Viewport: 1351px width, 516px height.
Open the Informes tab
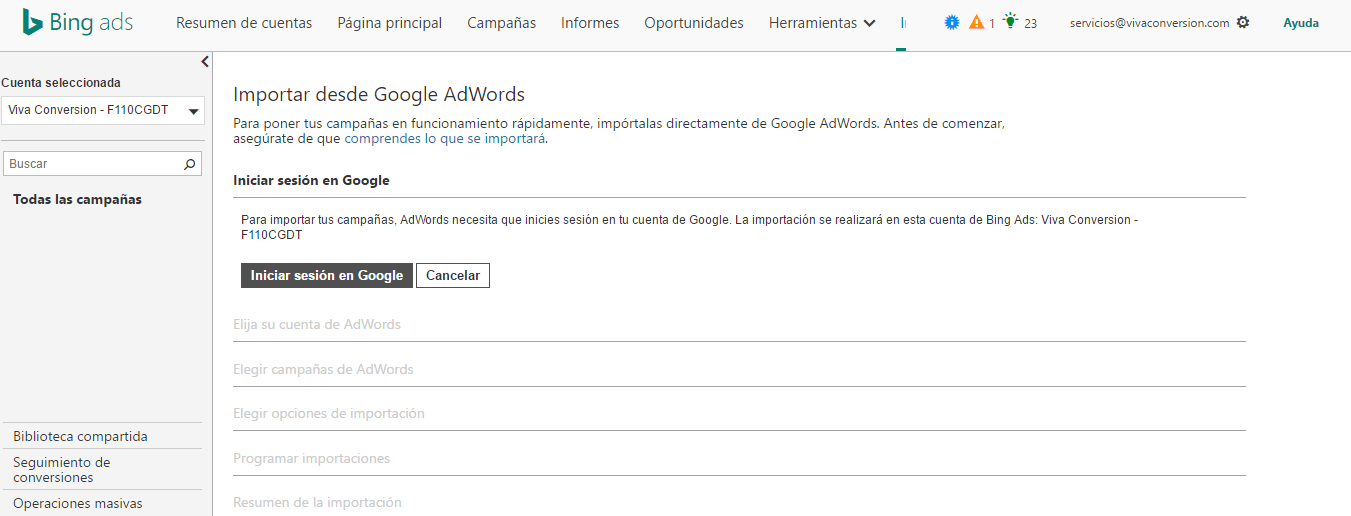[590, 23]
